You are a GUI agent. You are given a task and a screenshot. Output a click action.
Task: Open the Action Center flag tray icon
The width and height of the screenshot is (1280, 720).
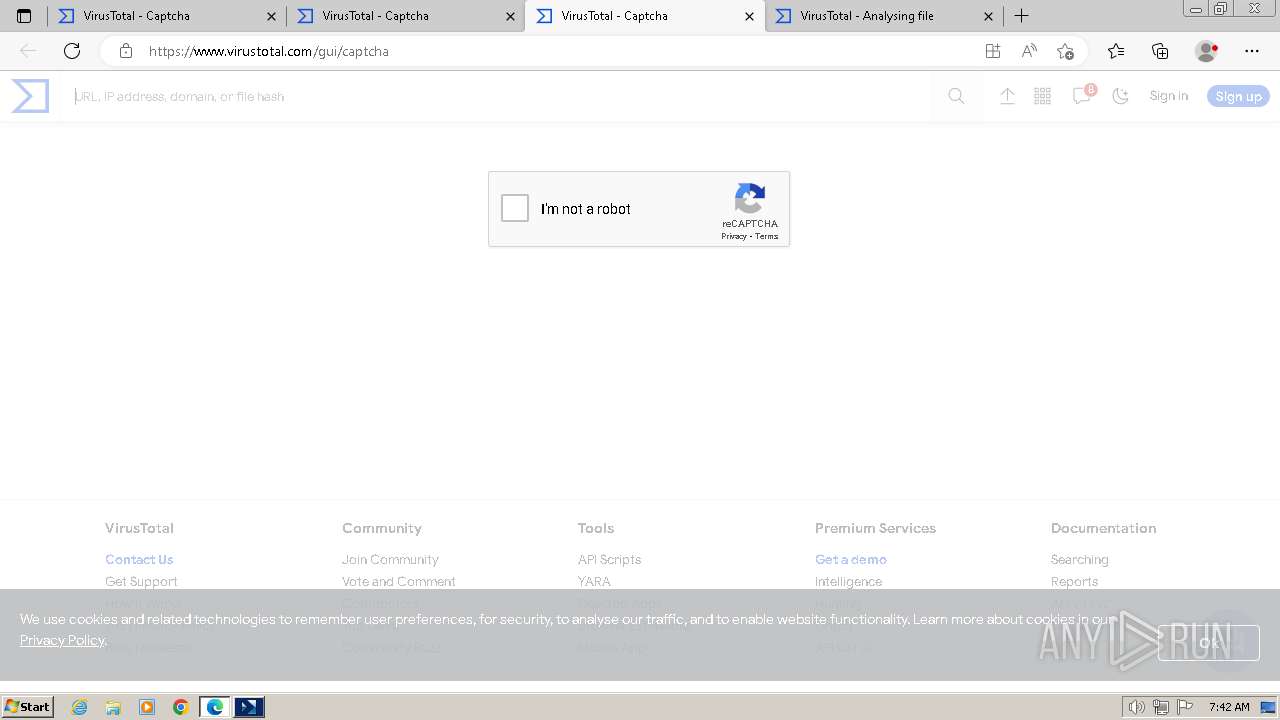[1185, 707]
